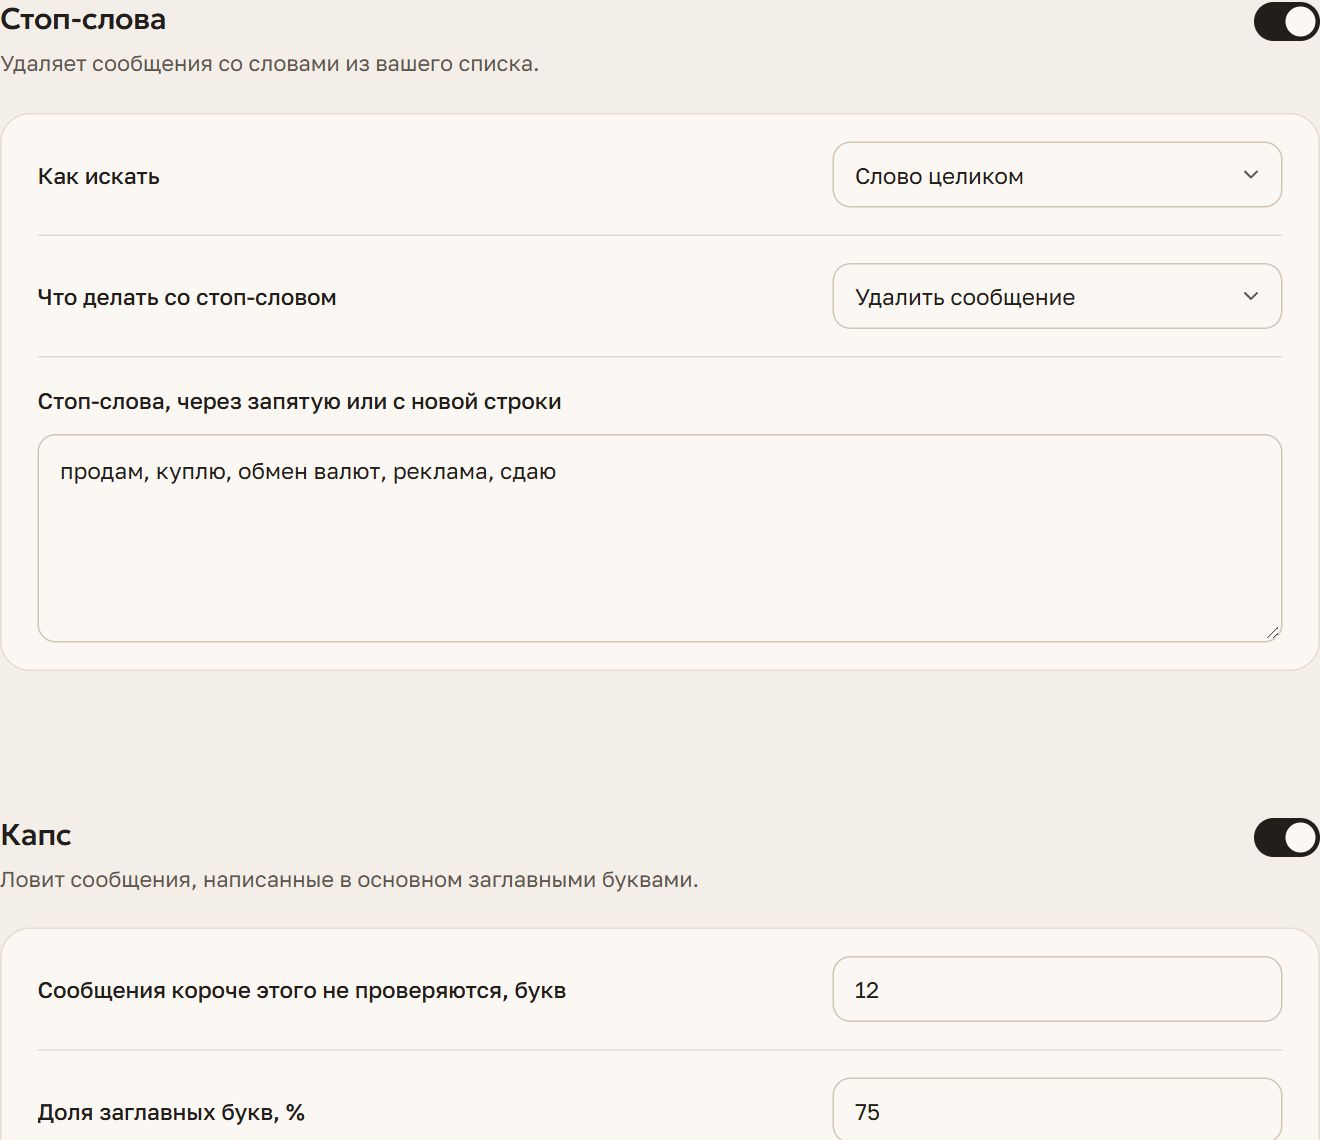This screenshot has height=1140, width=1320.
Task: Click the Стоп-слова, через запятую label
Action: tap(300, 402)
